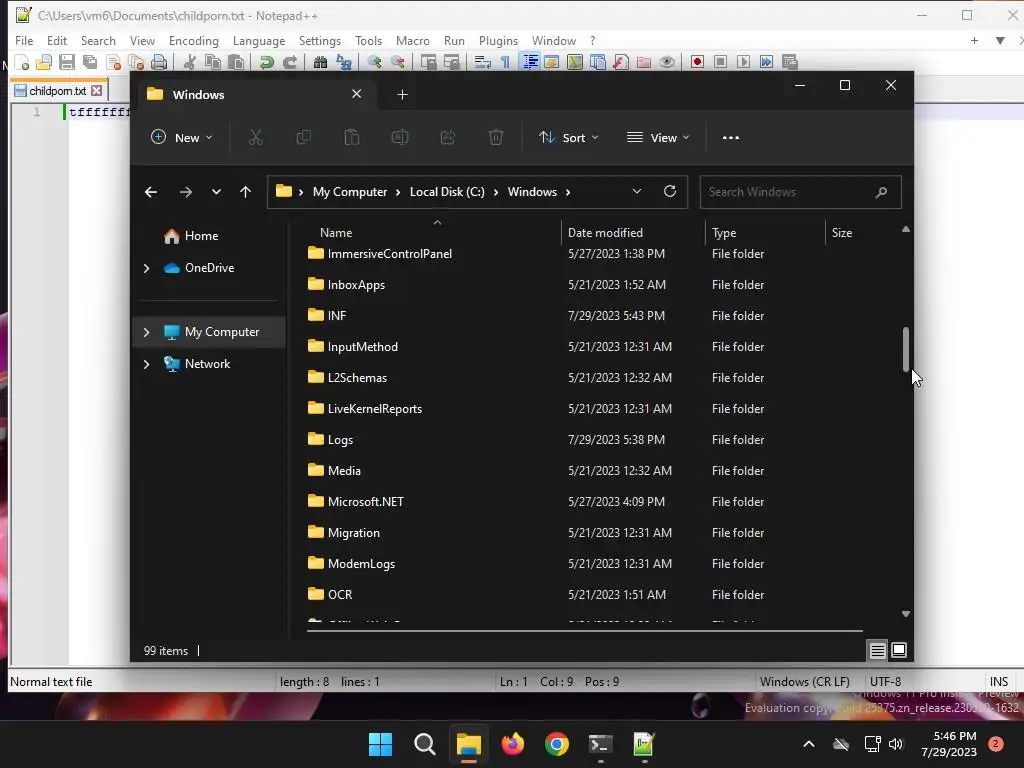
Task: Open Firefox from the taskbar
Action: click(513, 744)
